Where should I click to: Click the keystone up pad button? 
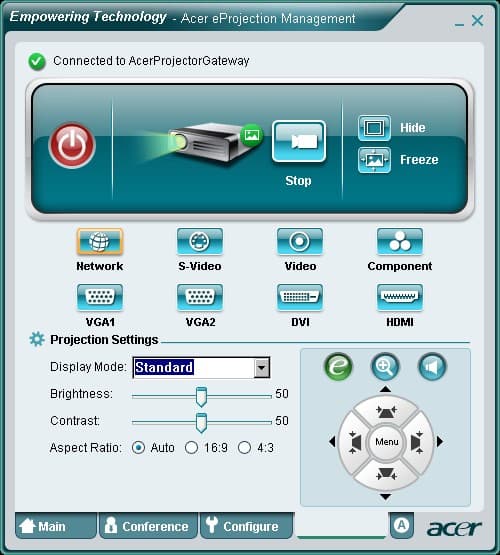point(386,411)
